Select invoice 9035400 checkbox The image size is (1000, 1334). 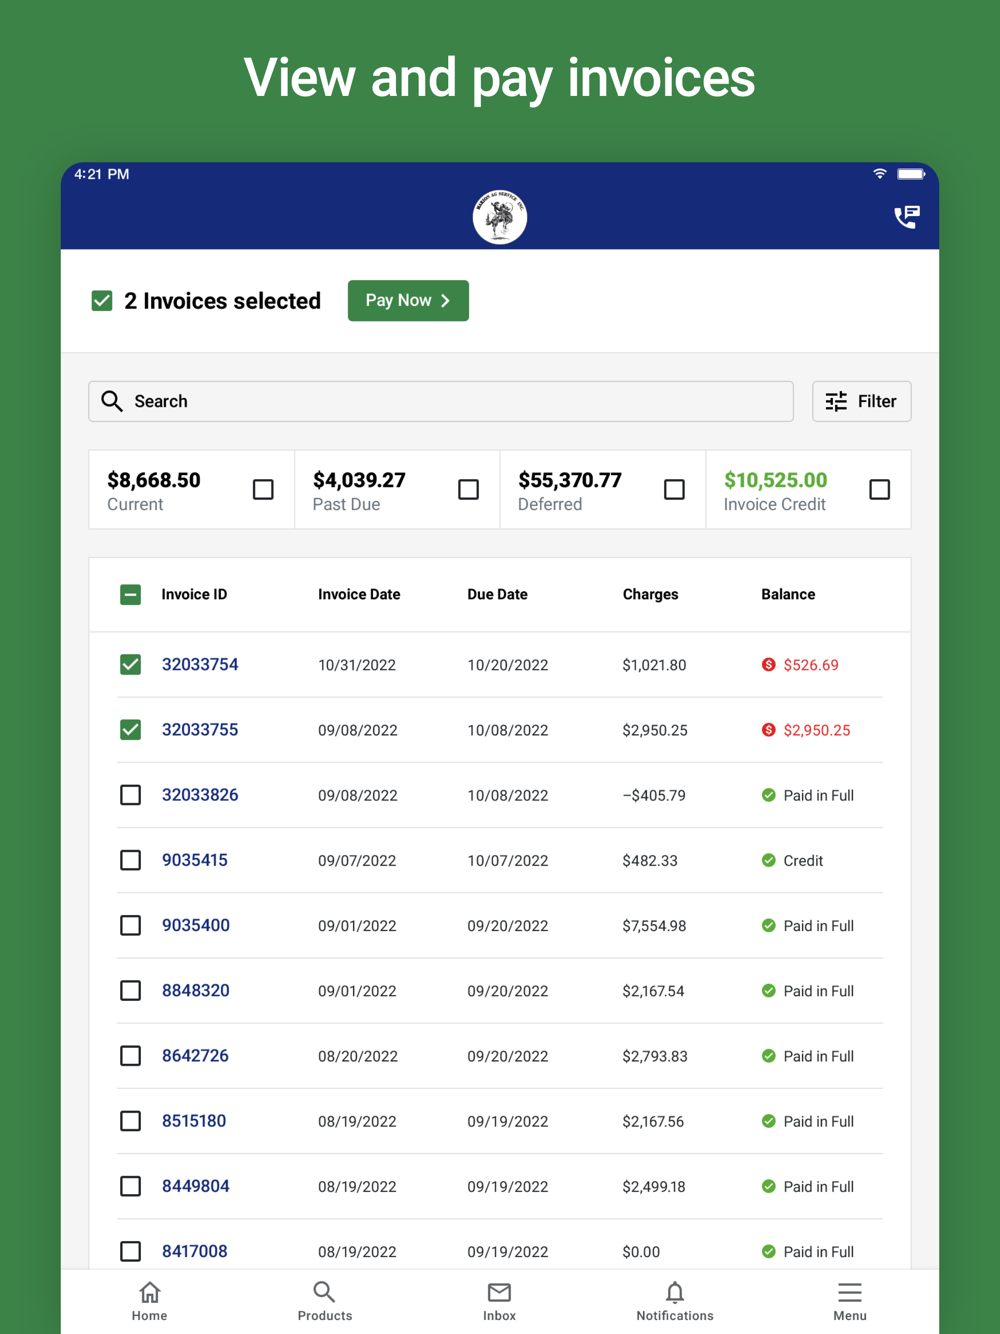point(130,925)
